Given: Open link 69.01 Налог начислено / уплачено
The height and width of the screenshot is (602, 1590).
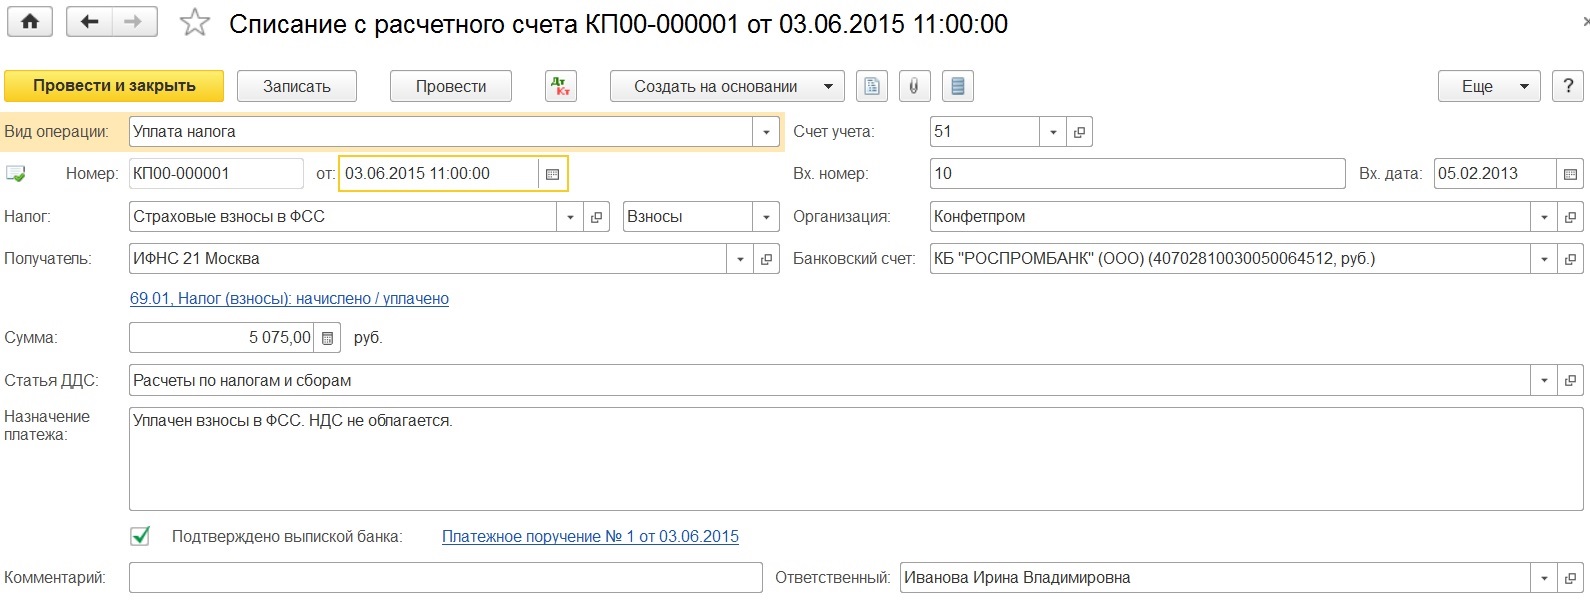Looking at the screenshot, I should coord(289,299).
